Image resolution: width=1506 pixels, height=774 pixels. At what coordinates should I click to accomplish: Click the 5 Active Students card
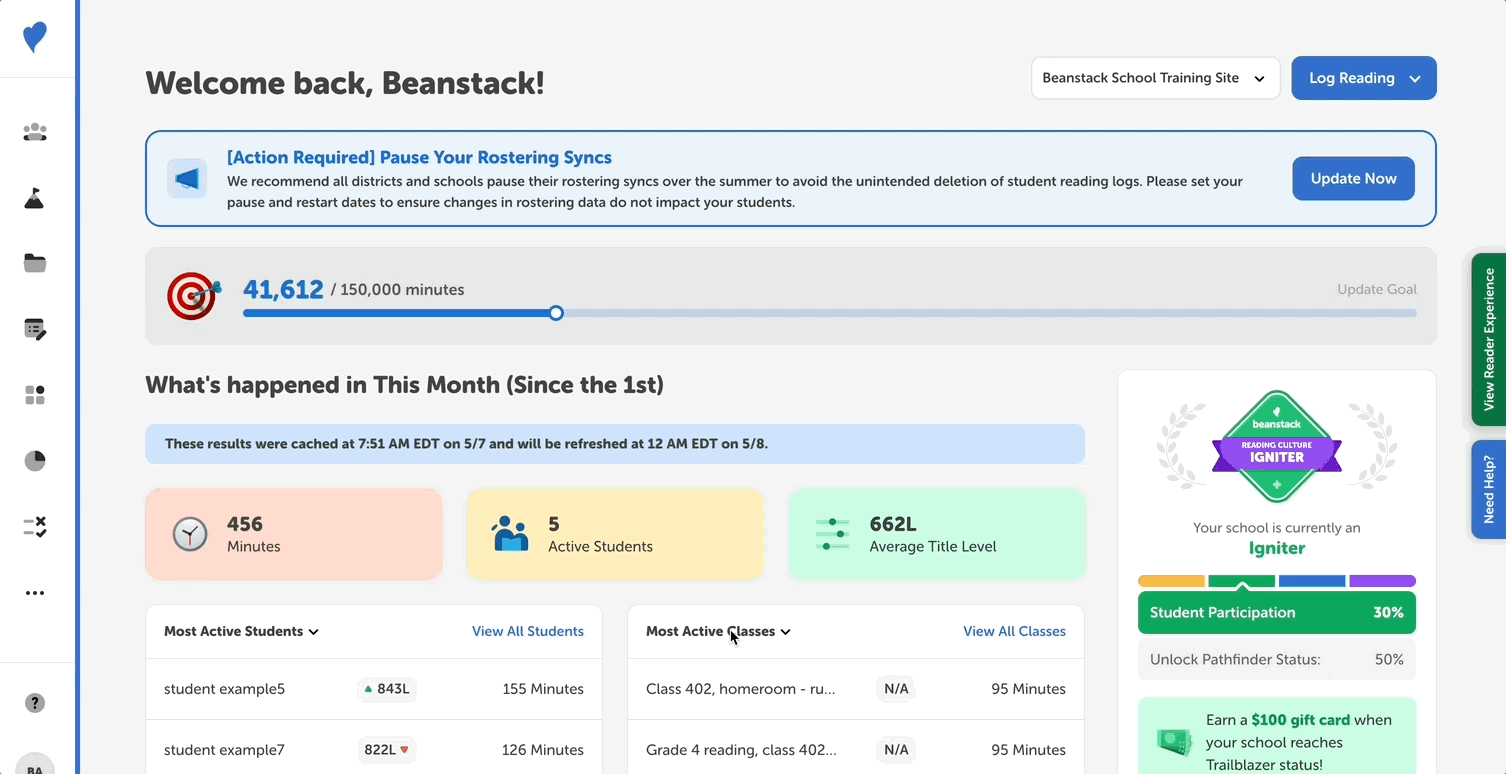pyautogui.click(x=615, y=534)
